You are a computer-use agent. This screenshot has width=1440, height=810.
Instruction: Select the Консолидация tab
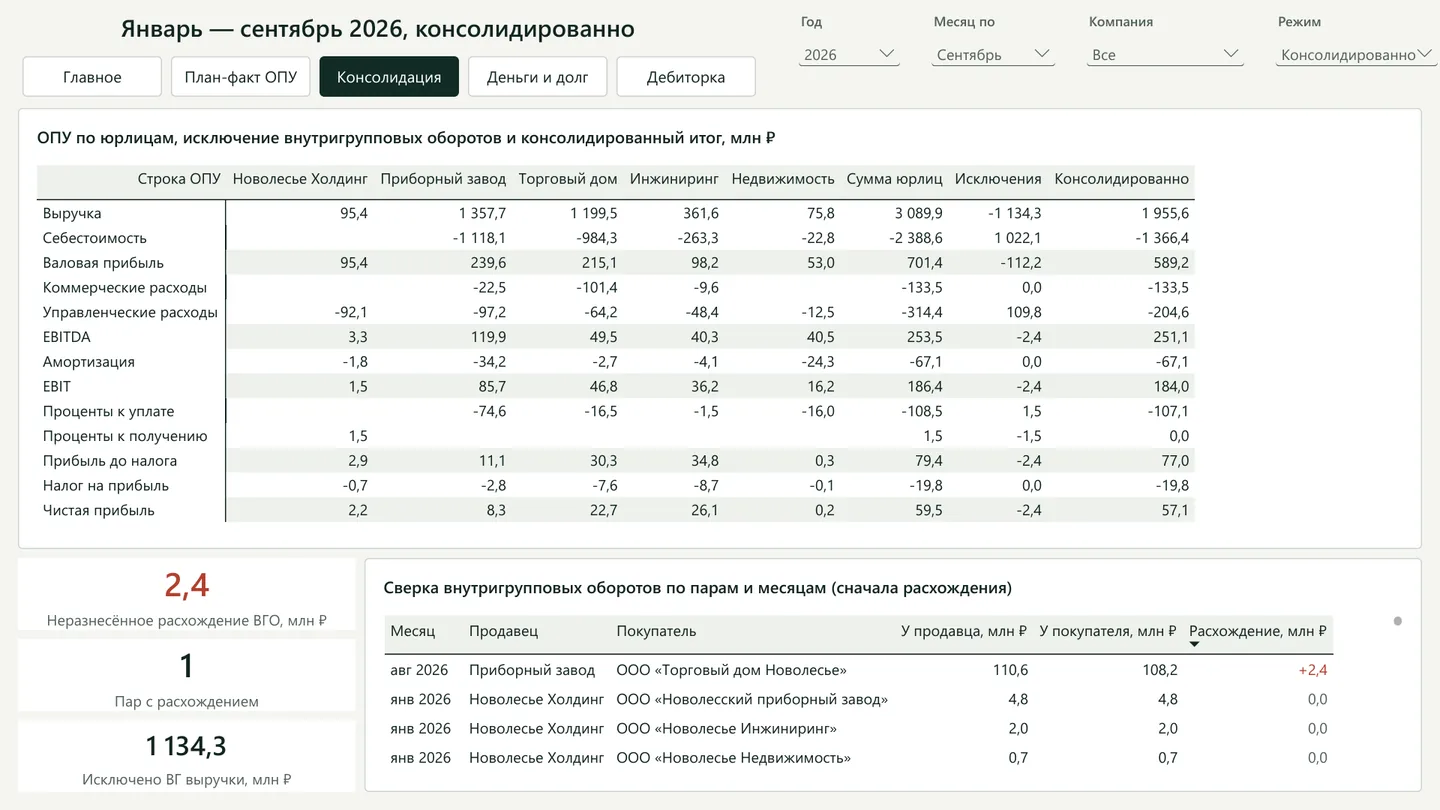click(x=389, y=77)
